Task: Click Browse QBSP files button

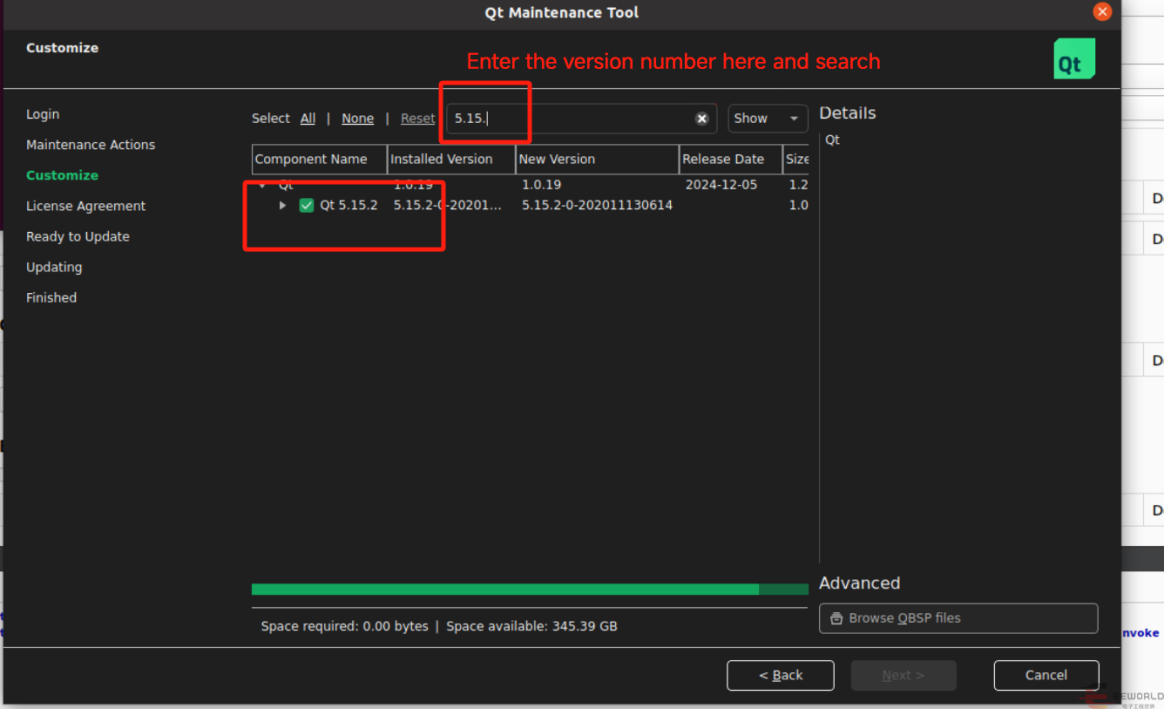Action: coord(958,618)
